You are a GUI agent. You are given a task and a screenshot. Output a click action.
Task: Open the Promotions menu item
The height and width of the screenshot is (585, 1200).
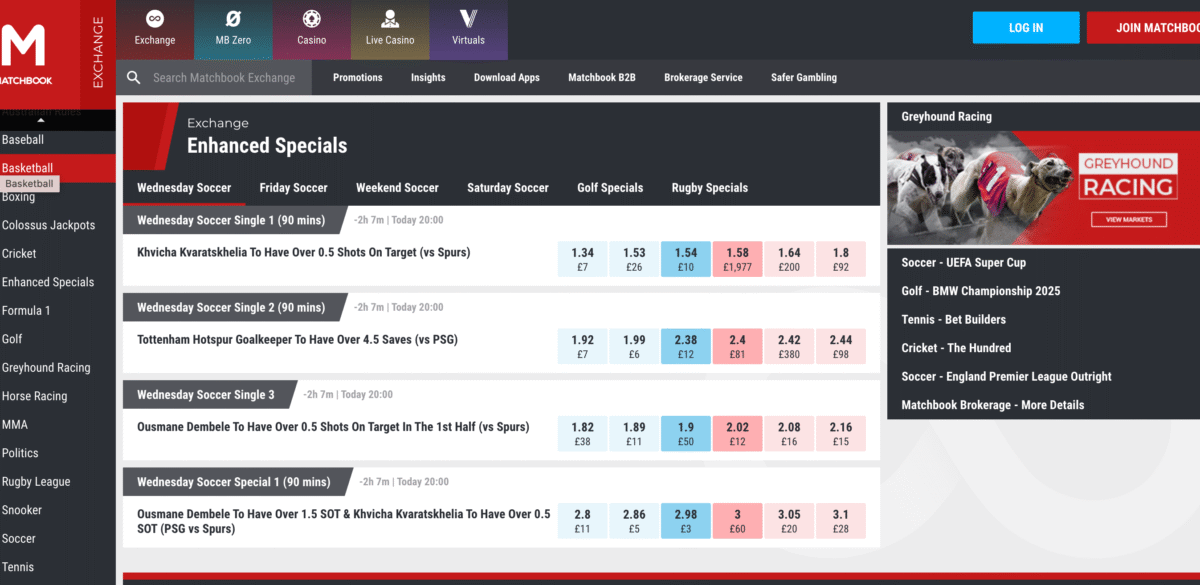click(357, 77)
